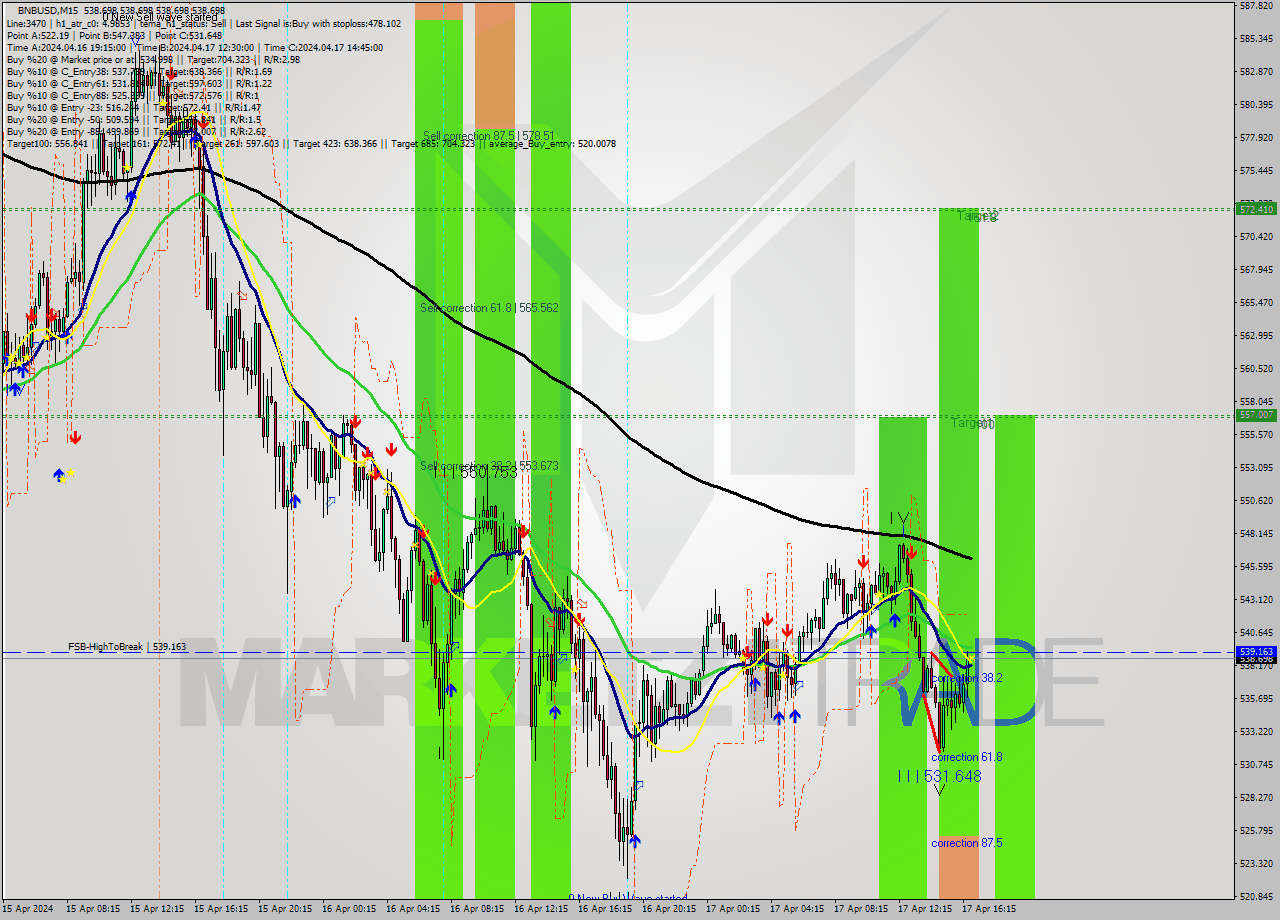Click the 'Target2' label near 572.410

coord(978,216)
